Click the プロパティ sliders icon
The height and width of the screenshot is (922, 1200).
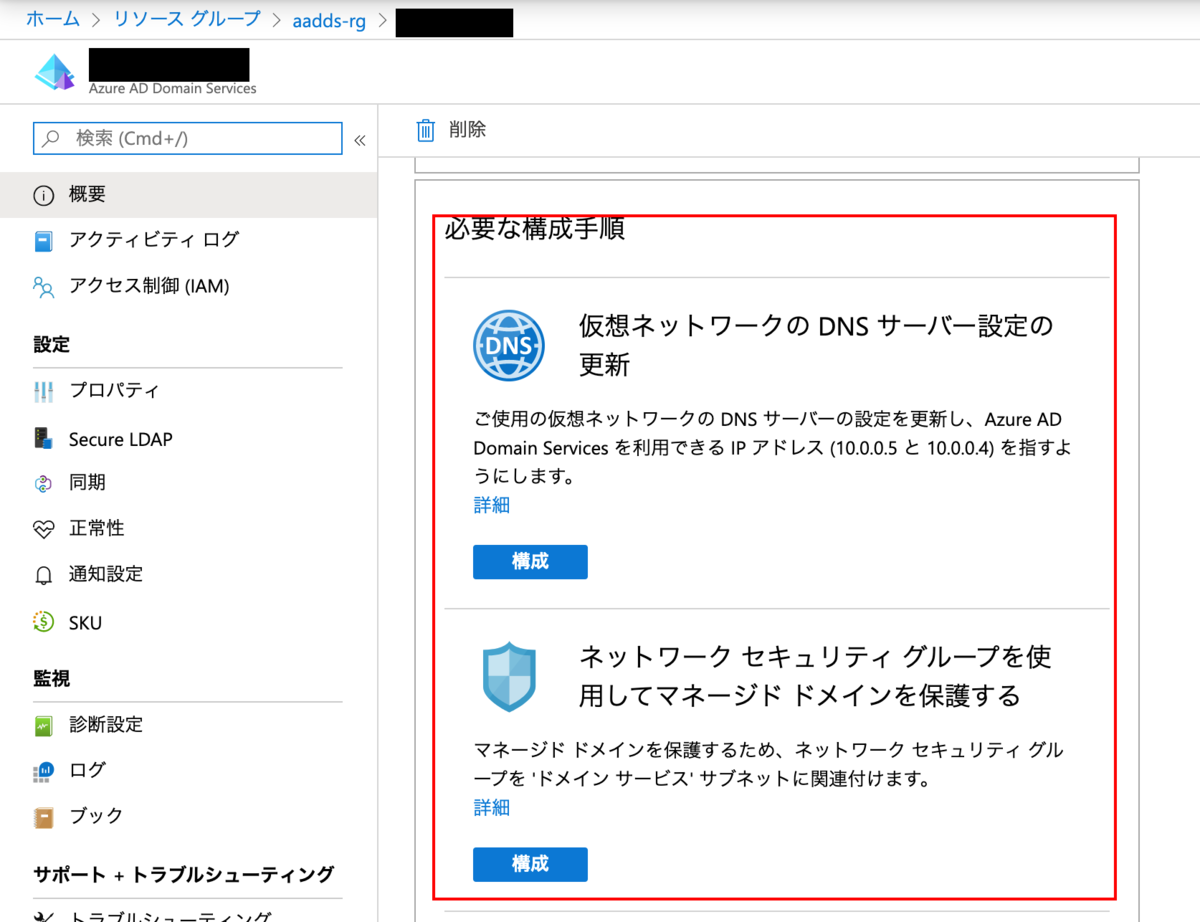(43, 391)
